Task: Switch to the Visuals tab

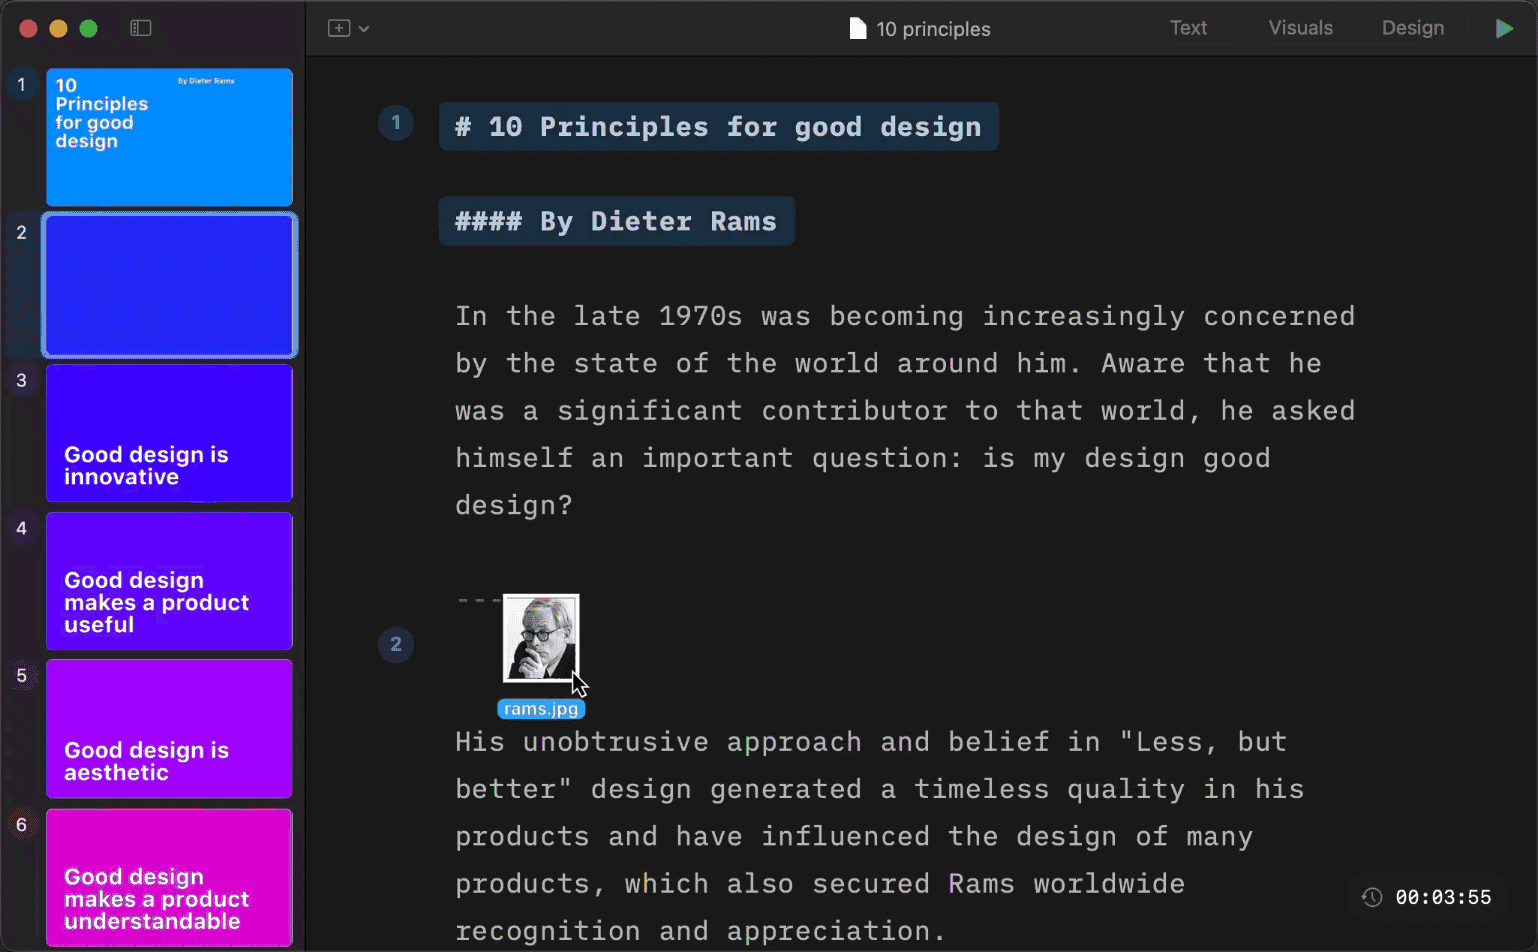Action: coord(1300,28)
